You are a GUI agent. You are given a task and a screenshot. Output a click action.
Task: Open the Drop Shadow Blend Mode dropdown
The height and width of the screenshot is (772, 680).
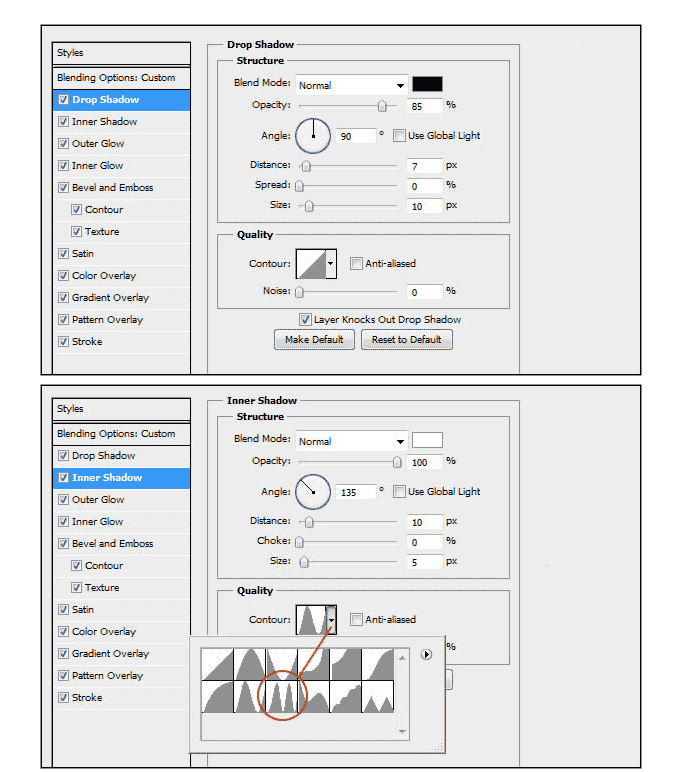click(351, 85)
